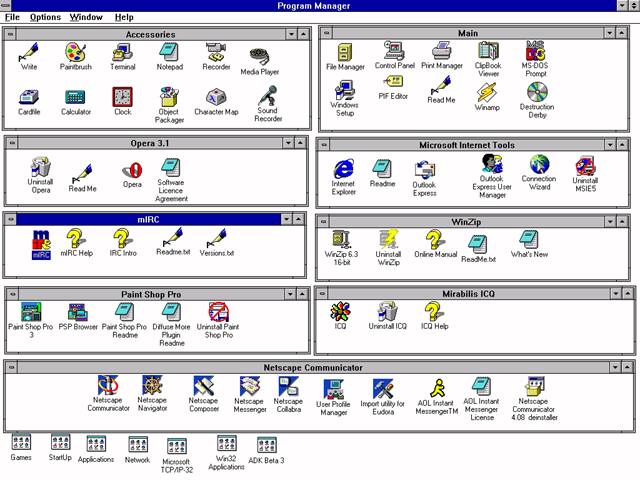Select WinZip 6.3 16-bit icon

coord(341,239)
